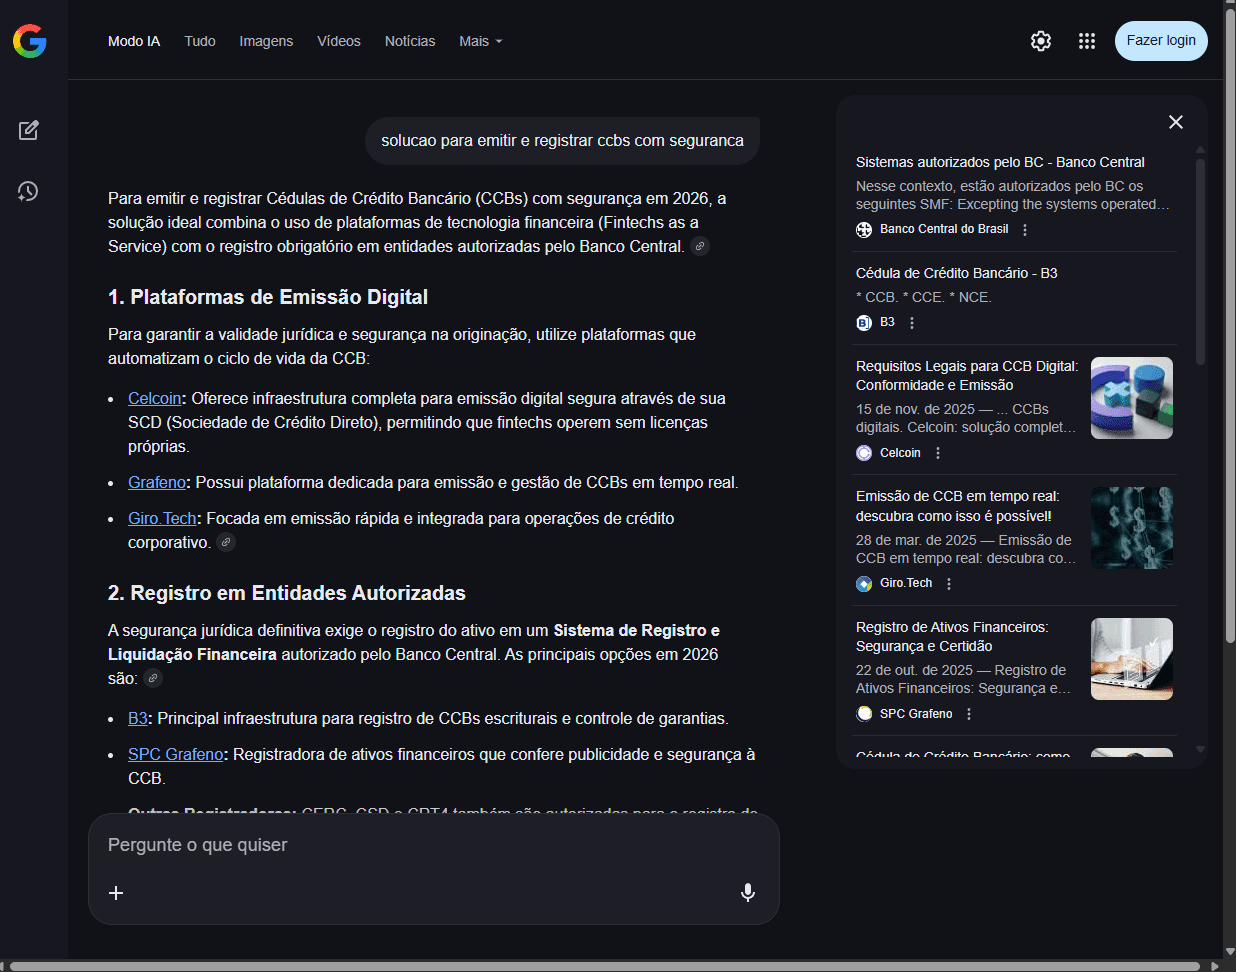The image size is (1236, 972).
Task: Click the Giro.Tech source favicon
Action: tap(864, 584)
